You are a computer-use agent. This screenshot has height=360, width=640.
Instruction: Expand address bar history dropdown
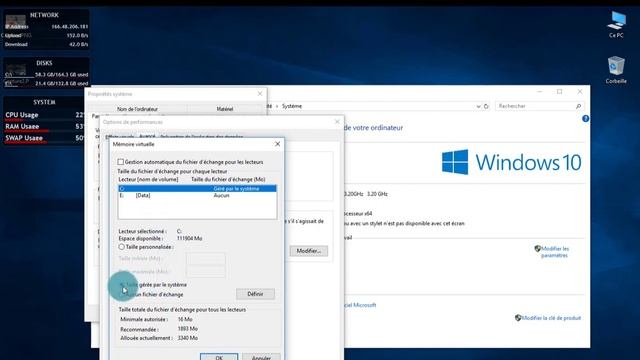point(478,106)
